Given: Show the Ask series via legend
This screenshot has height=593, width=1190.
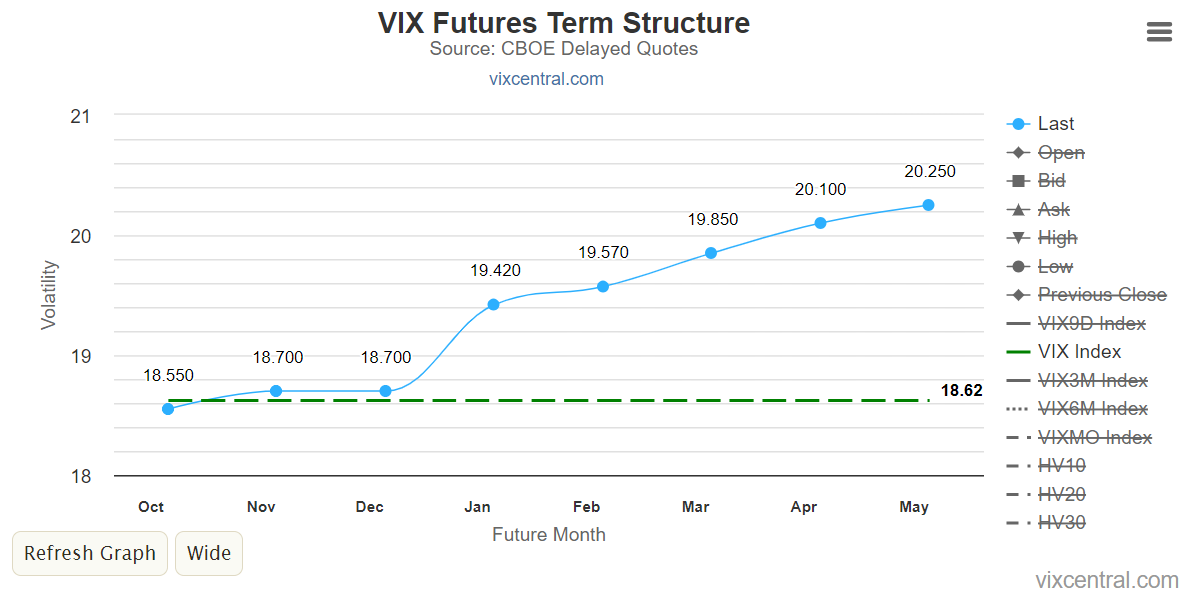Looking at the screenshot, I should [x=1053, y=210].
